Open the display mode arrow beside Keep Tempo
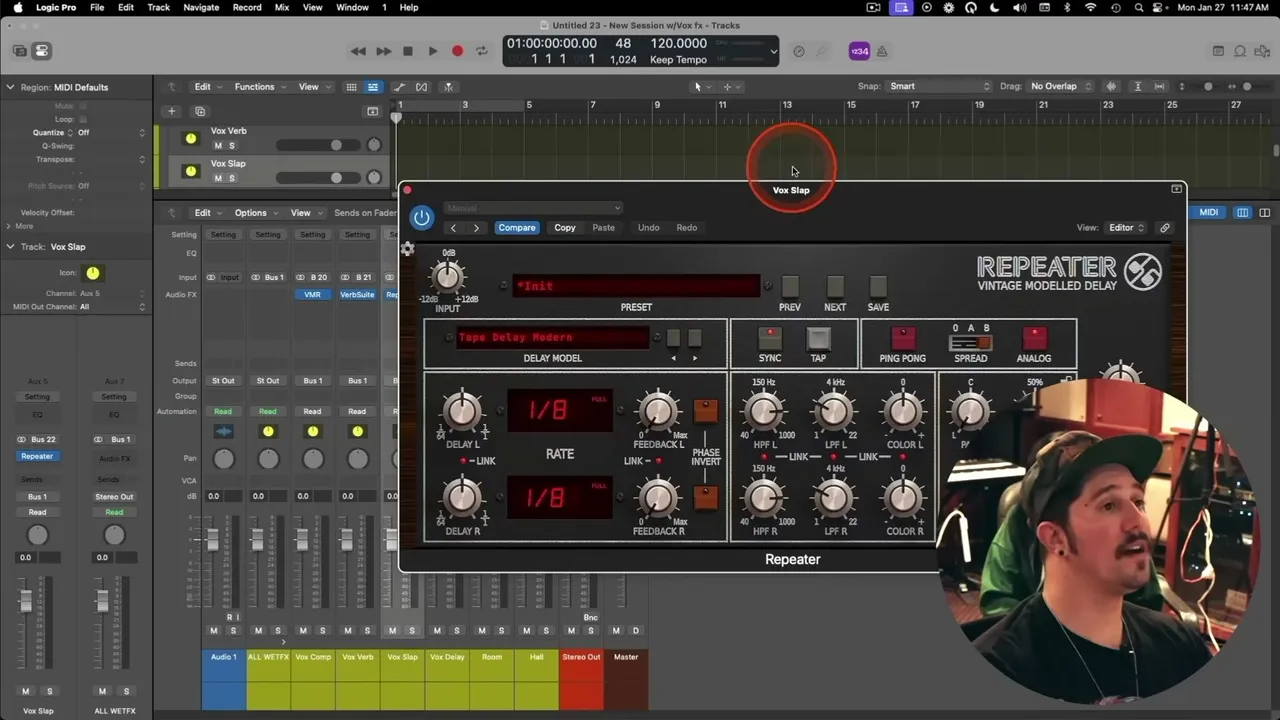The height and width of the screenshot is (720, 1280). (773, 51)
